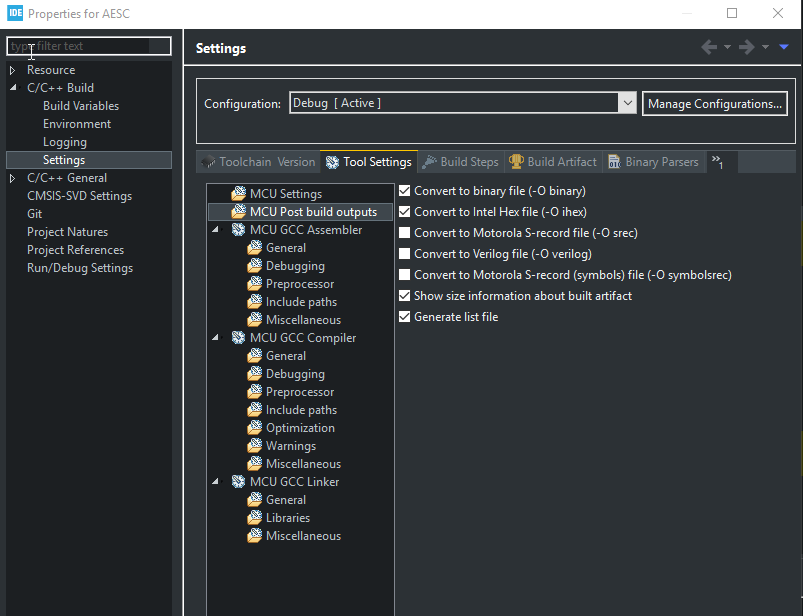This screenshot has width=803, height=616.
Task: Open Project References page
Action: click(x=75, y=250)
